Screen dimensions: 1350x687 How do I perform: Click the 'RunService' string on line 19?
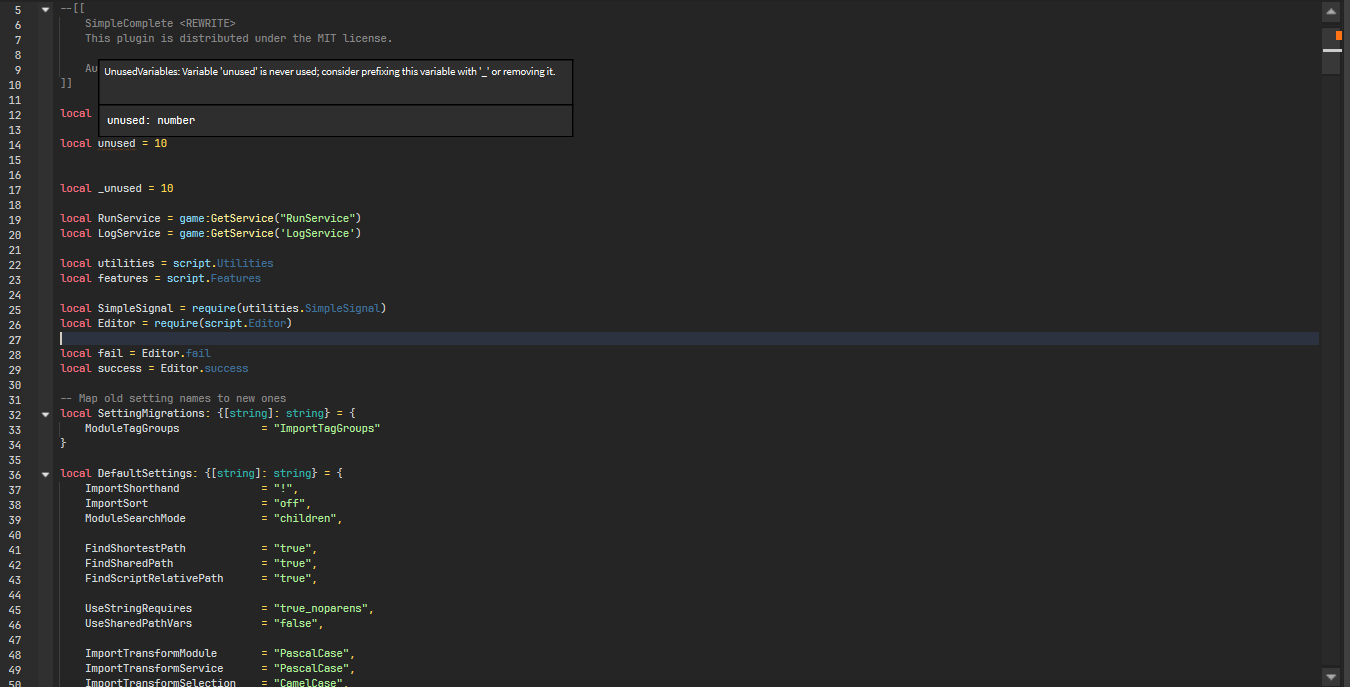click(314, 218)
